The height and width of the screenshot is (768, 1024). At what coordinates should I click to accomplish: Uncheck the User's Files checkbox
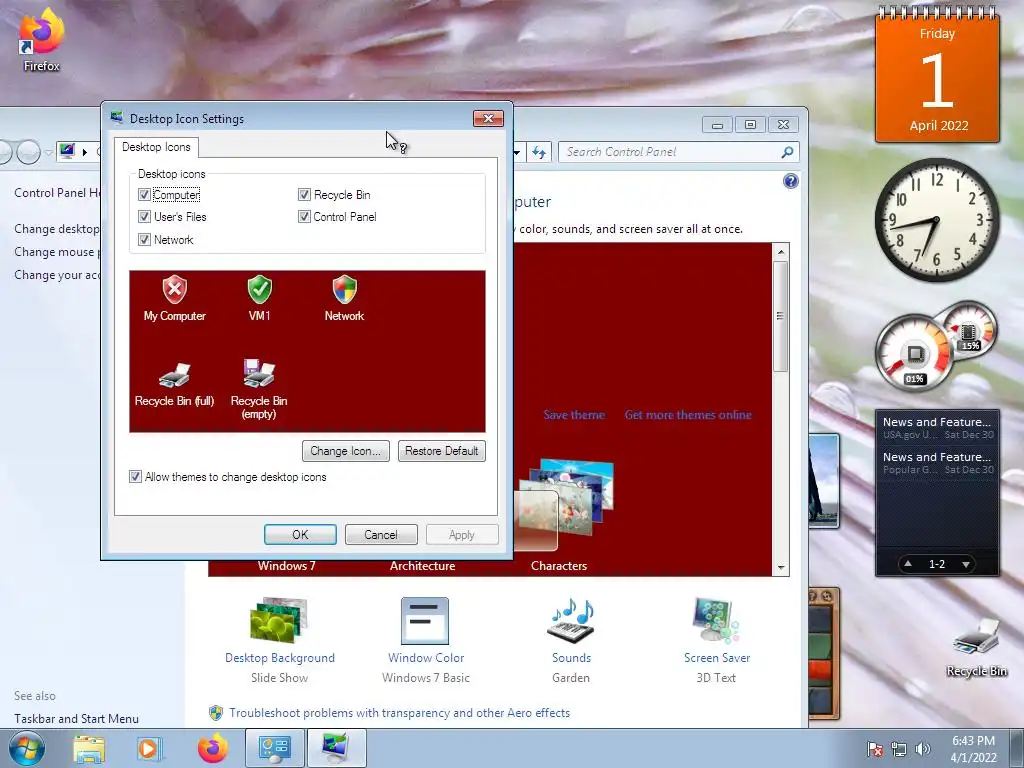pyautogui.click(x=144, y=216)
